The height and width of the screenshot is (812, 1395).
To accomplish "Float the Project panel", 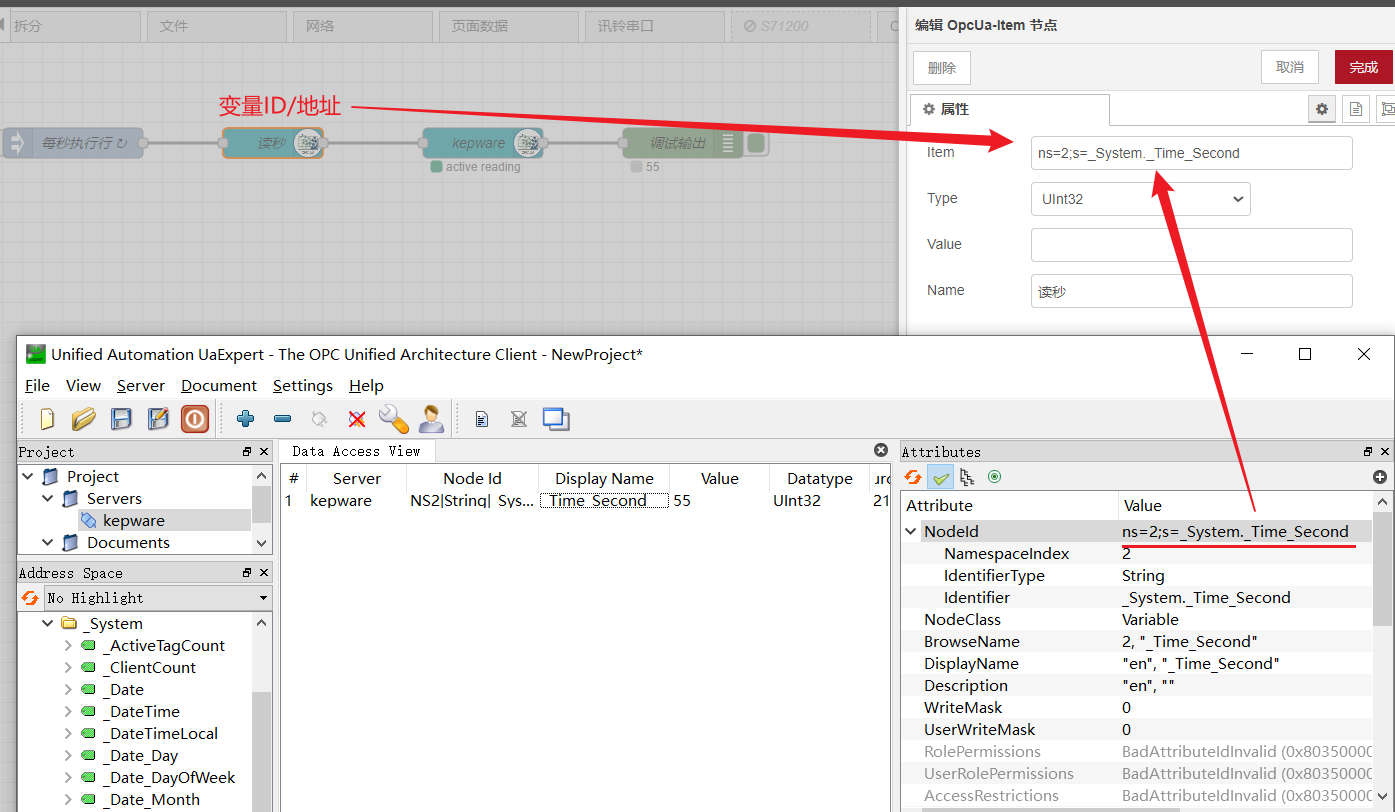I will 247,452.
